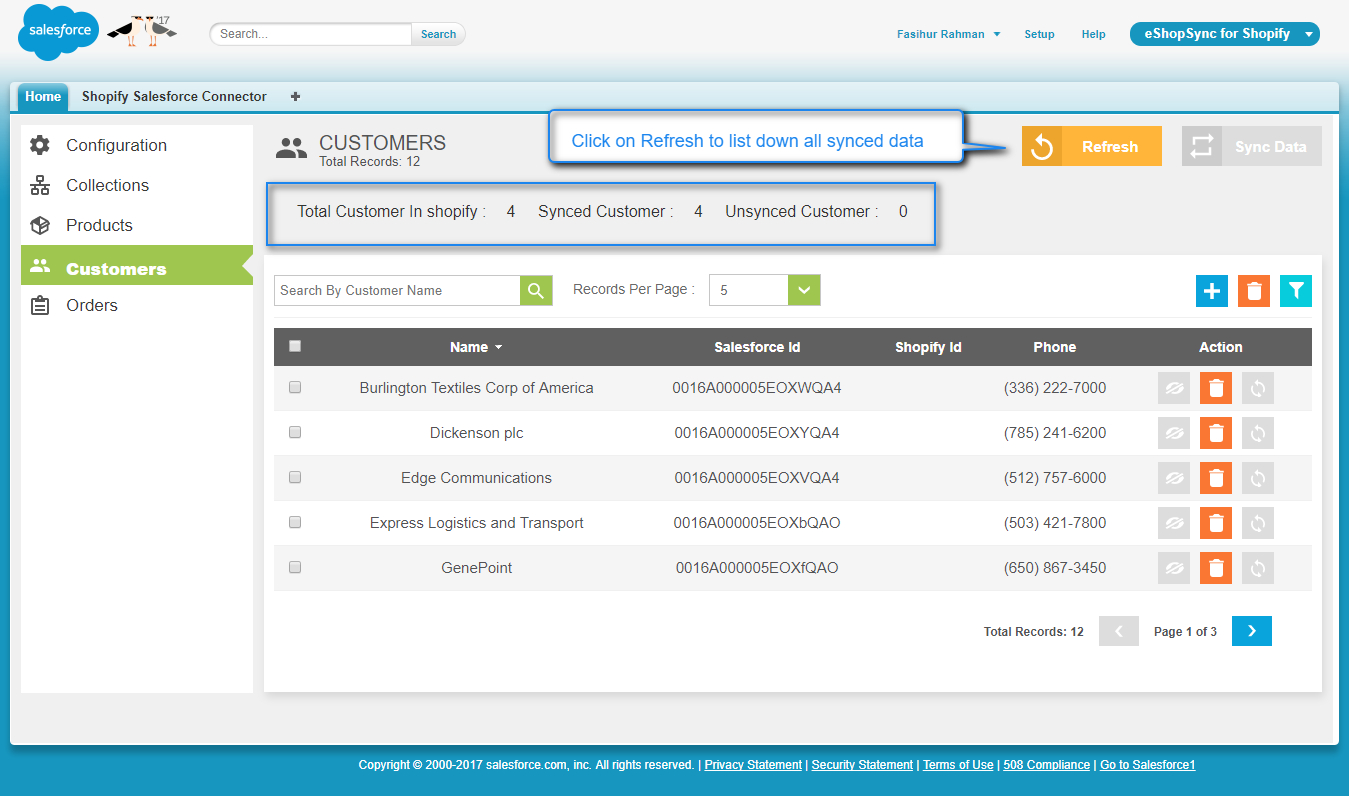Click the Search By Customer Name field
Viewport: 1349px width, 796px height.
click(397, 291)
